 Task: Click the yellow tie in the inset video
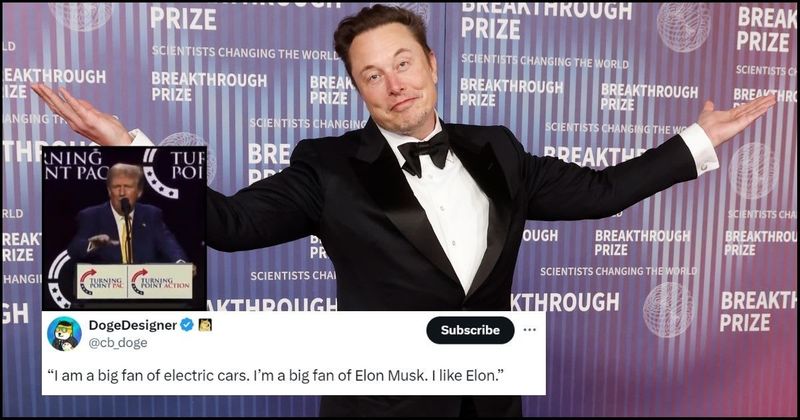coord(125,242)
